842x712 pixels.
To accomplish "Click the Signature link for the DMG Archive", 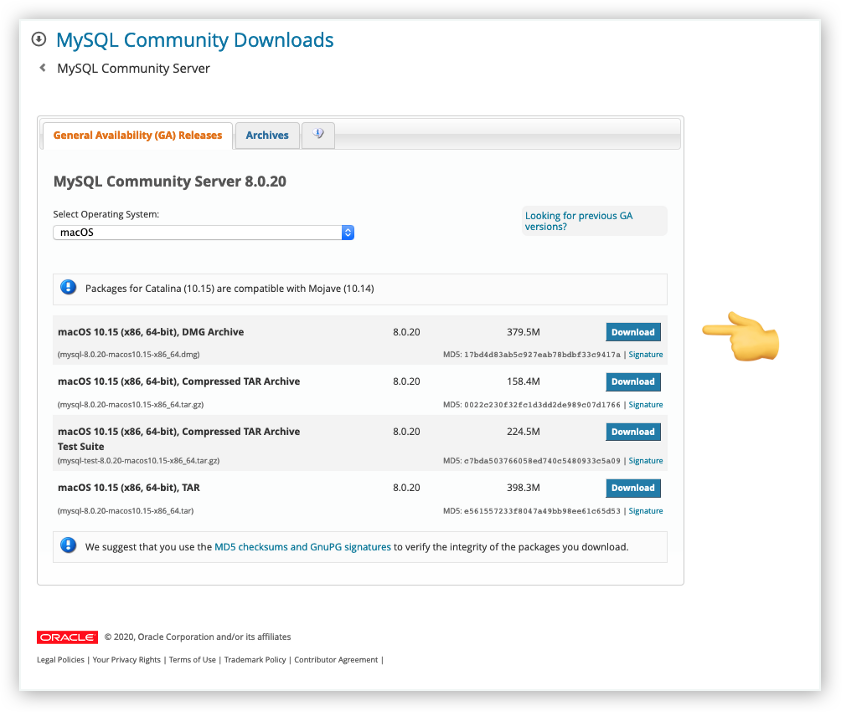I will point(645,354).
